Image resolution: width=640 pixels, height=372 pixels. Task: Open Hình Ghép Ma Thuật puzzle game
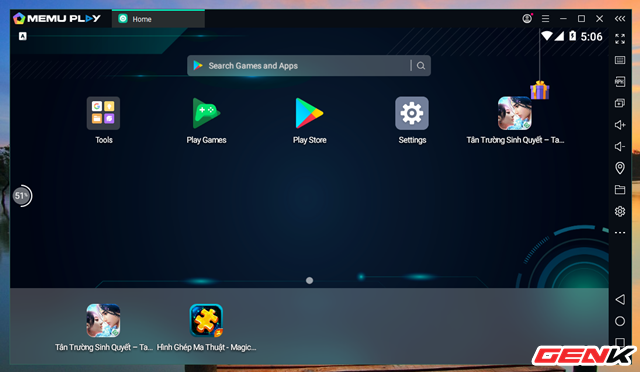[206, 321]
